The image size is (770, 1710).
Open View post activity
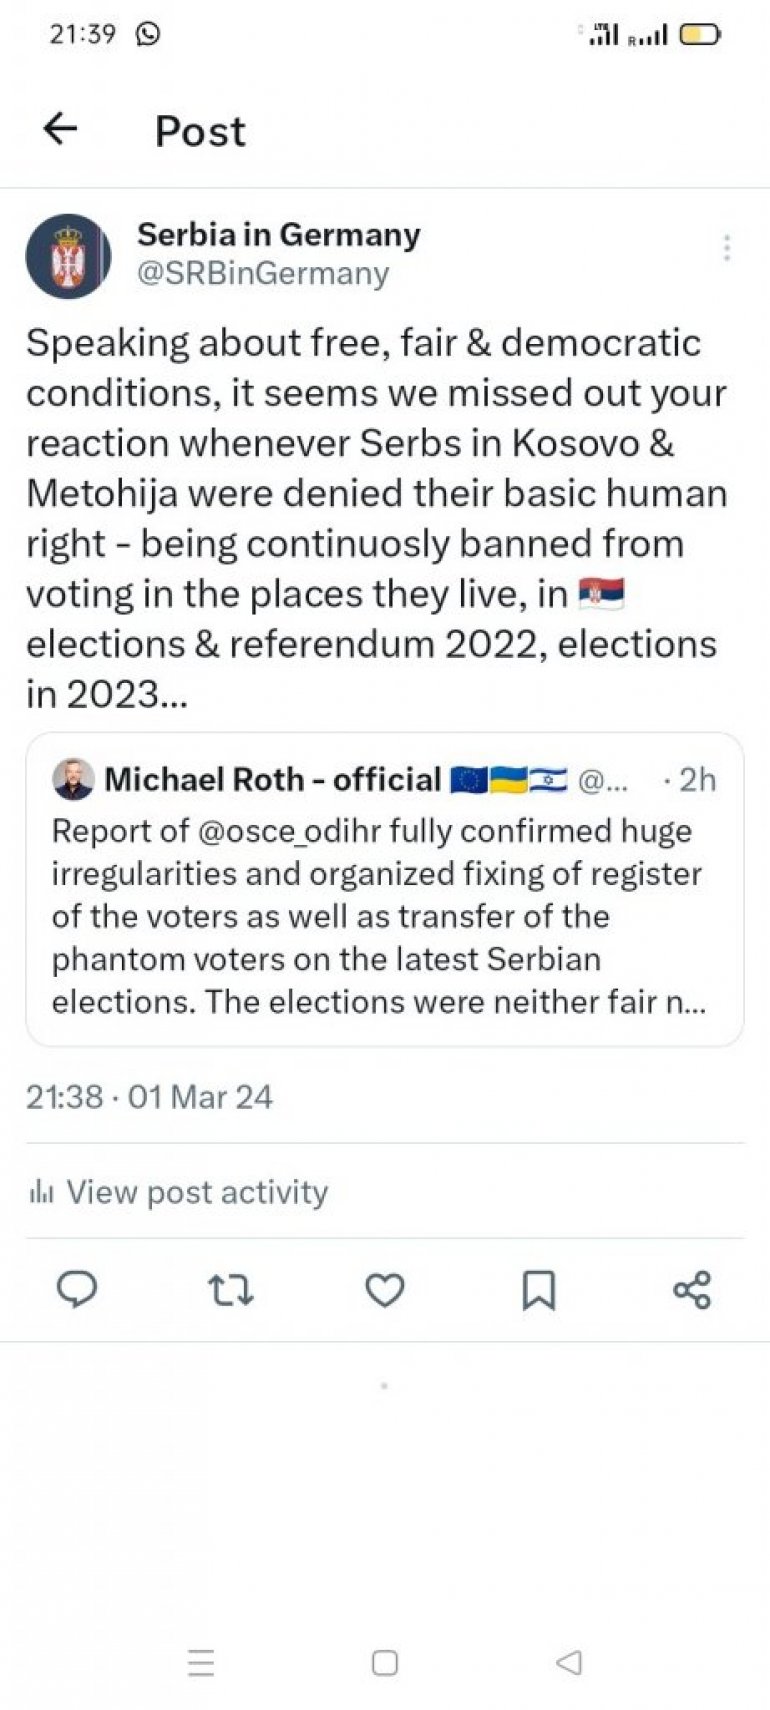pos(196,1192)
